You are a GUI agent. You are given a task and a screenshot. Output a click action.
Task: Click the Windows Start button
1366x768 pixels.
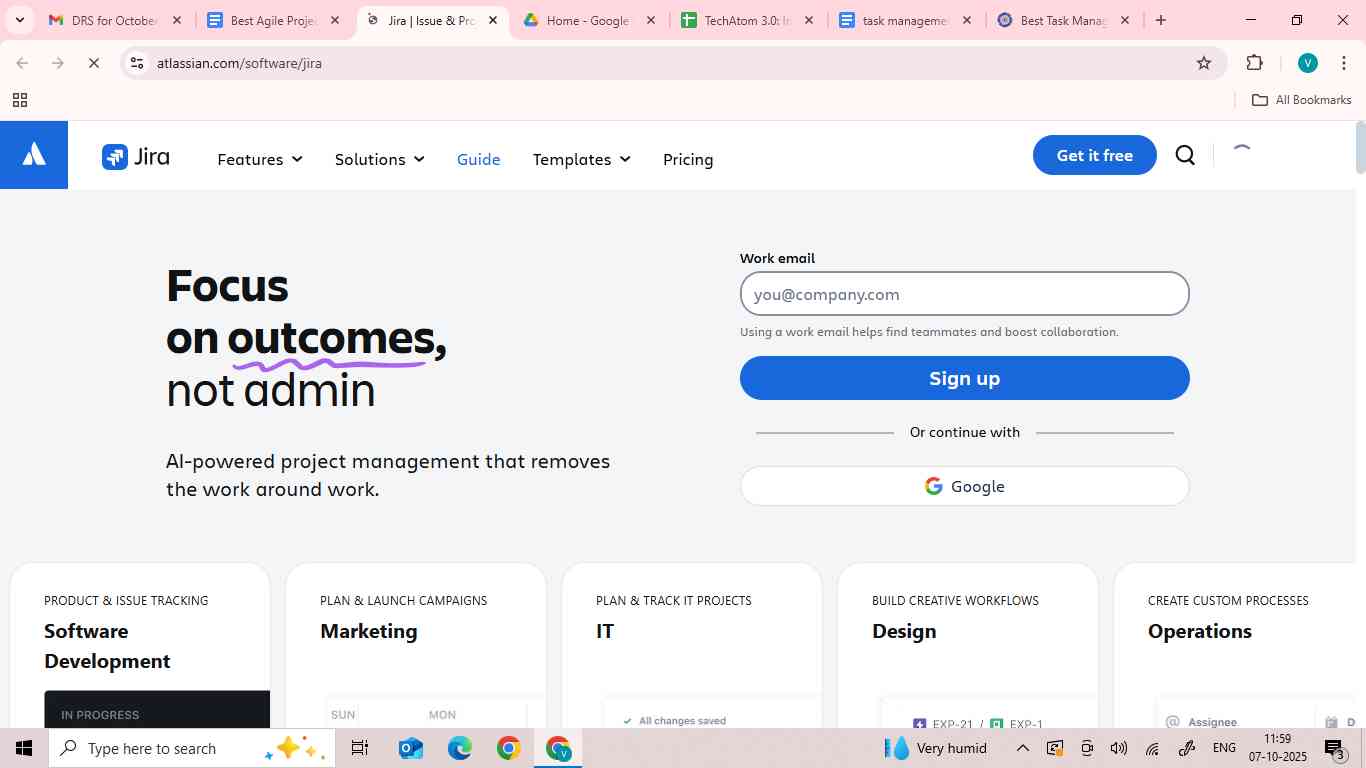click(22, 747)
